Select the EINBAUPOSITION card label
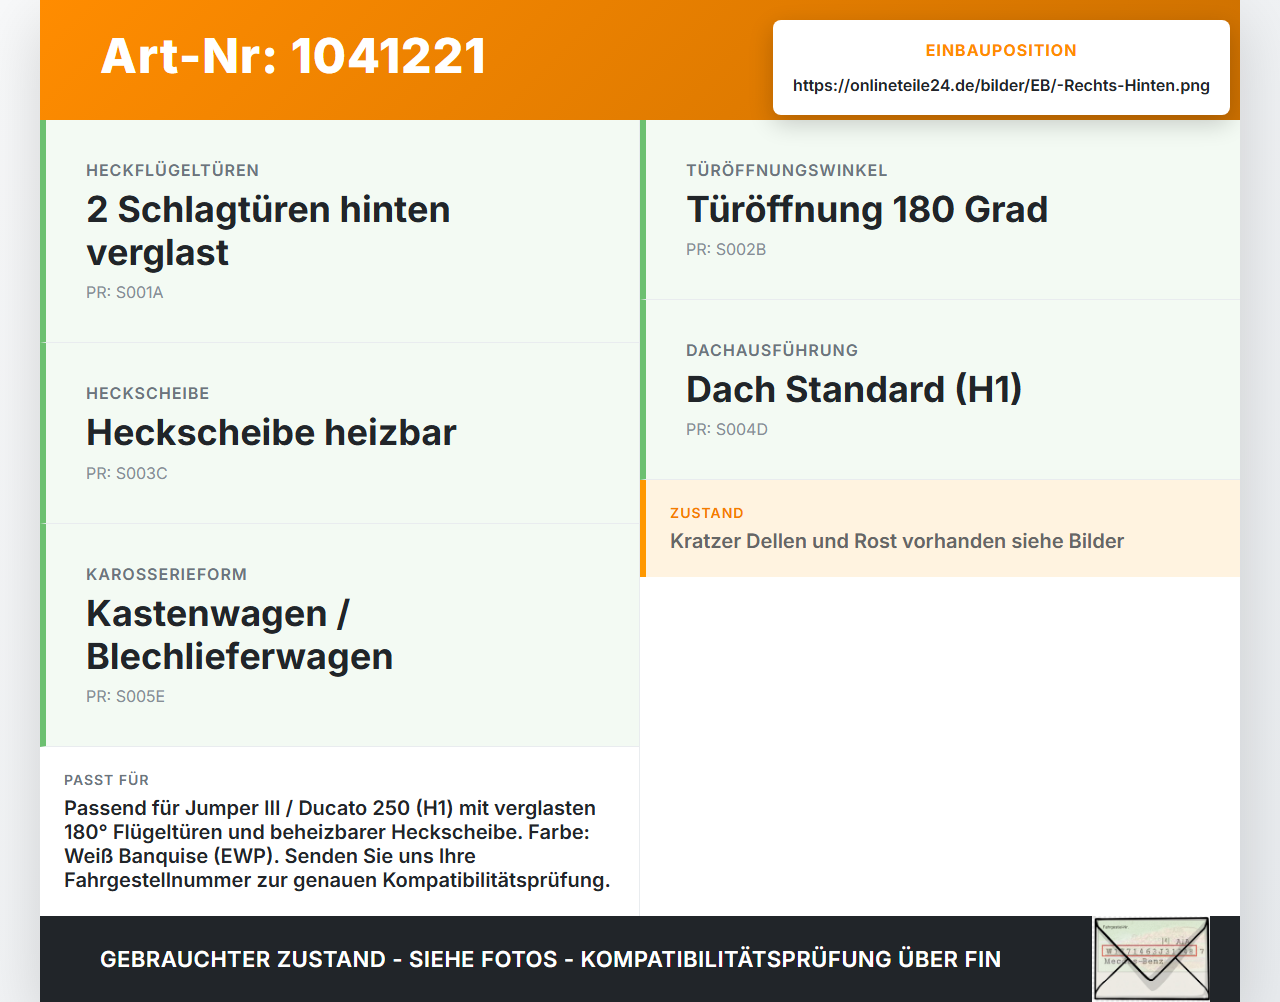This screenshot has height=1002, width=1280. point(1001,50)
